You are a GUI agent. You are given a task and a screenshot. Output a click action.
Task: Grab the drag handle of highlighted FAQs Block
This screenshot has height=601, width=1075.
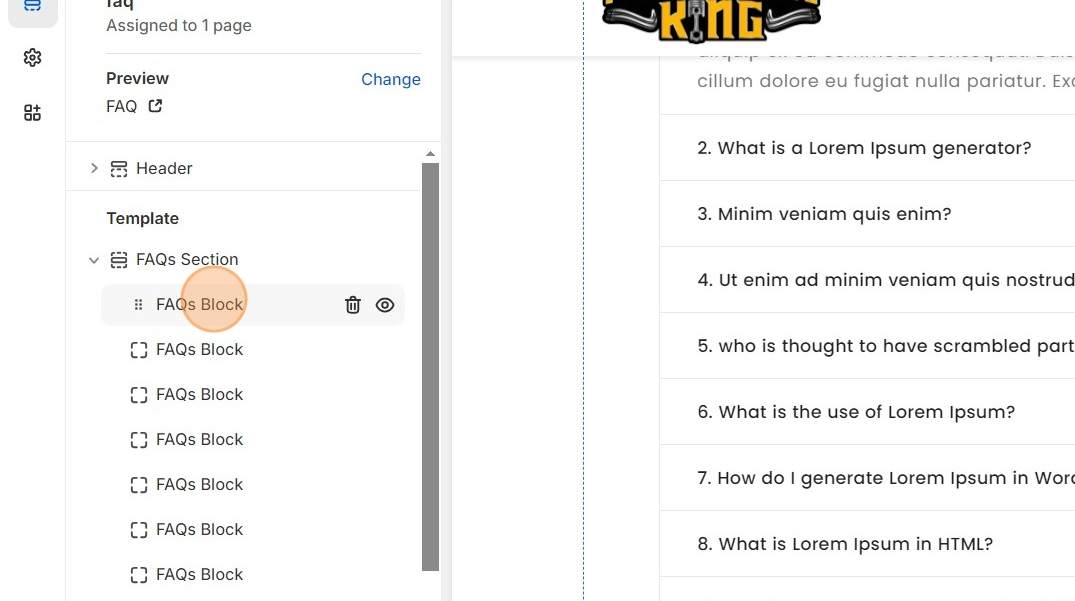click(x=138, y=304)
